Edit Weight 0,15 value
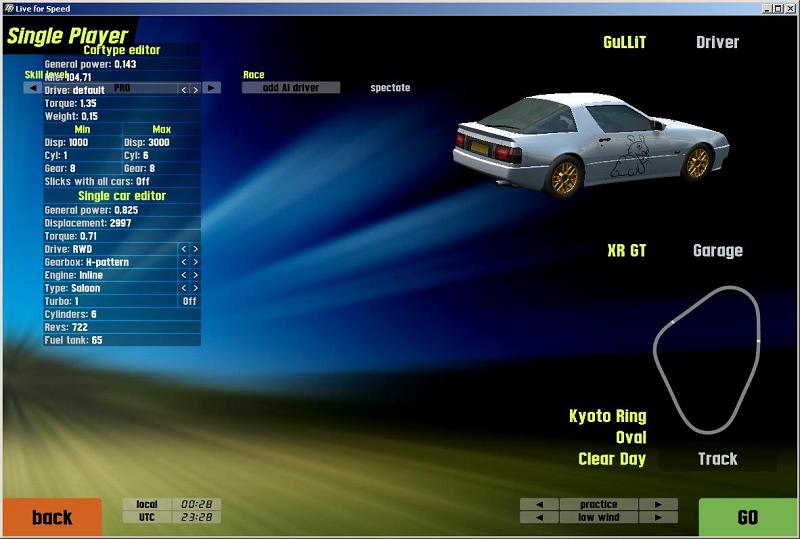800x539 pixels. [x=122, y=116]
